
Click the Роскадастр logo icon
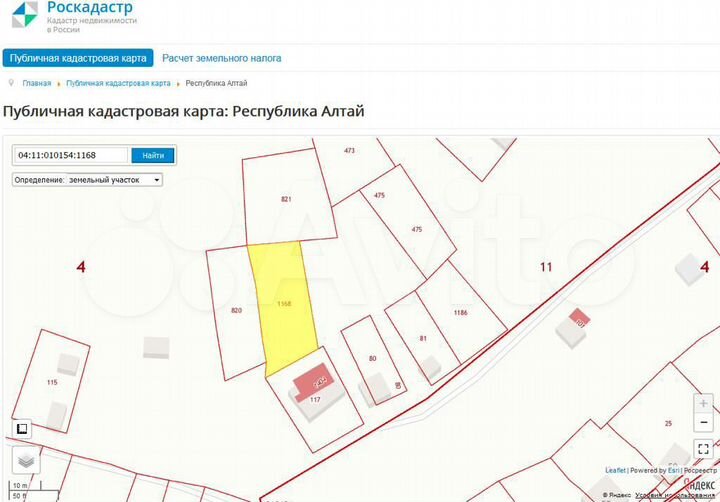22,14
